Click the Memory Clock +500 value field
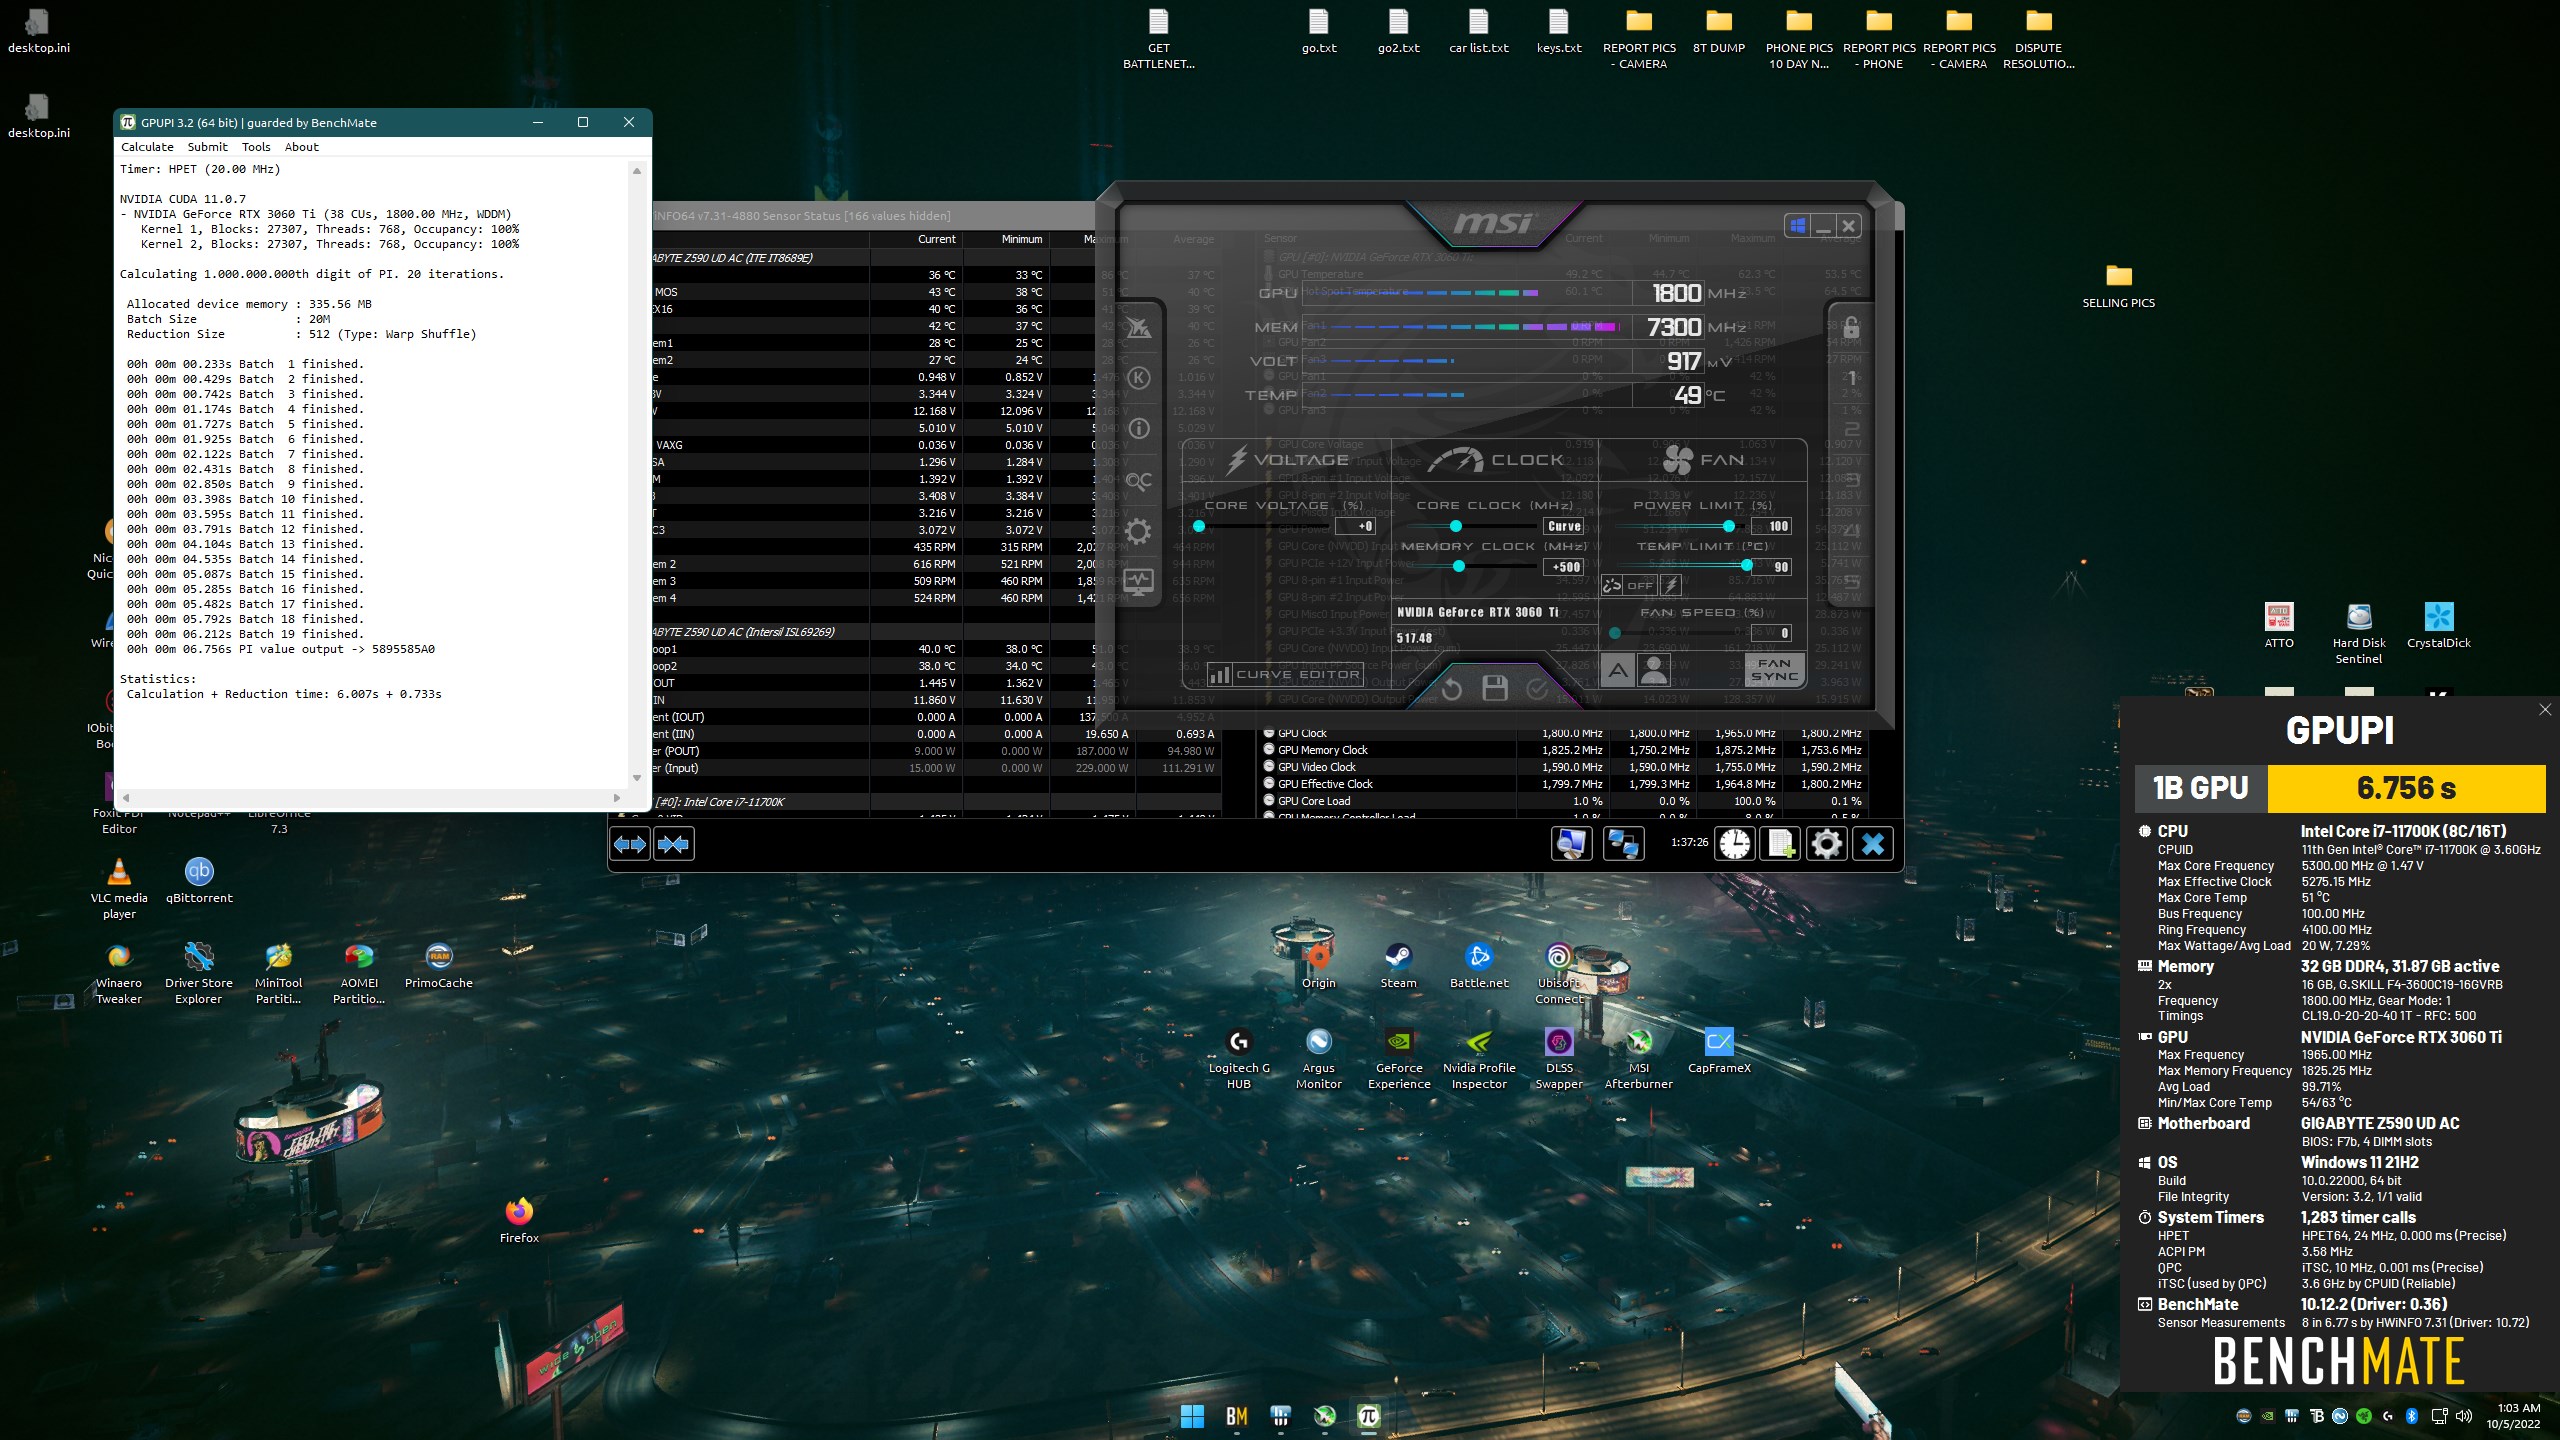 1564,567
